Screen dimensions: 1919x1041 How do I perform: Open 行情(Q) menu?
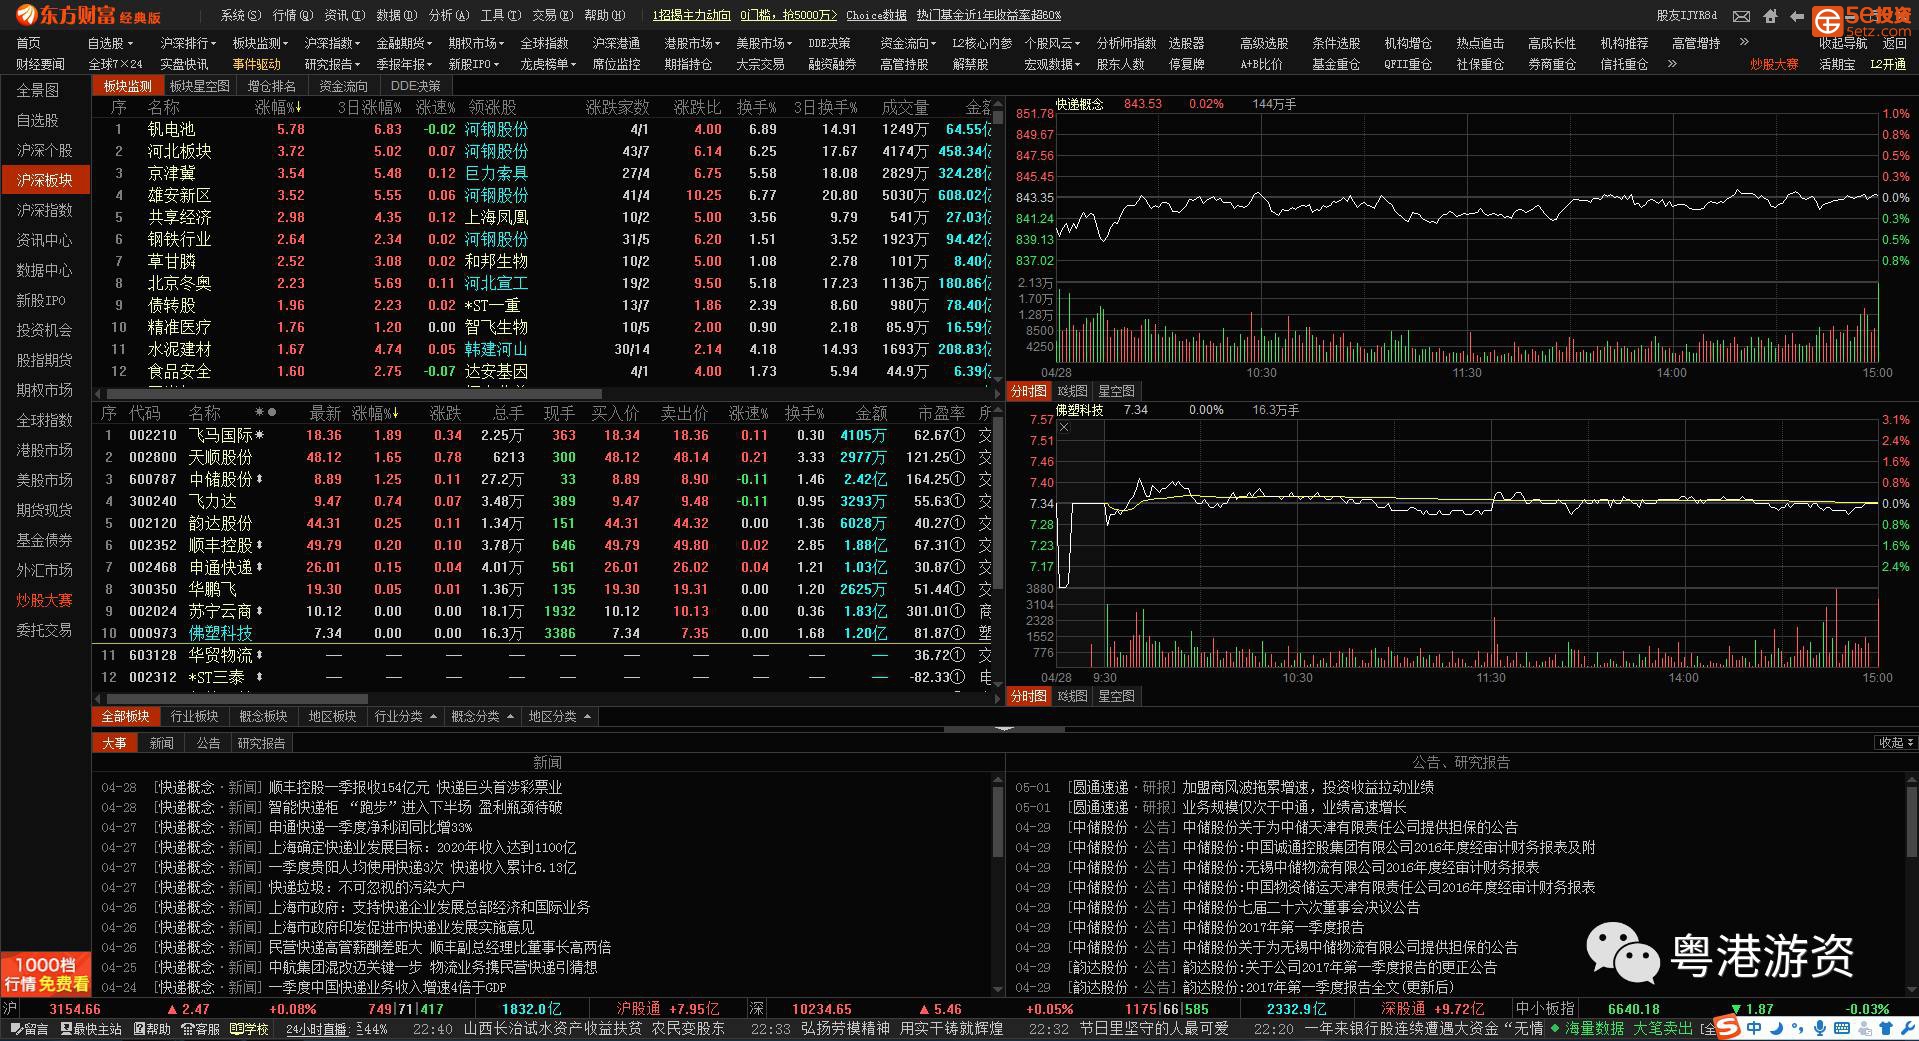292,15
